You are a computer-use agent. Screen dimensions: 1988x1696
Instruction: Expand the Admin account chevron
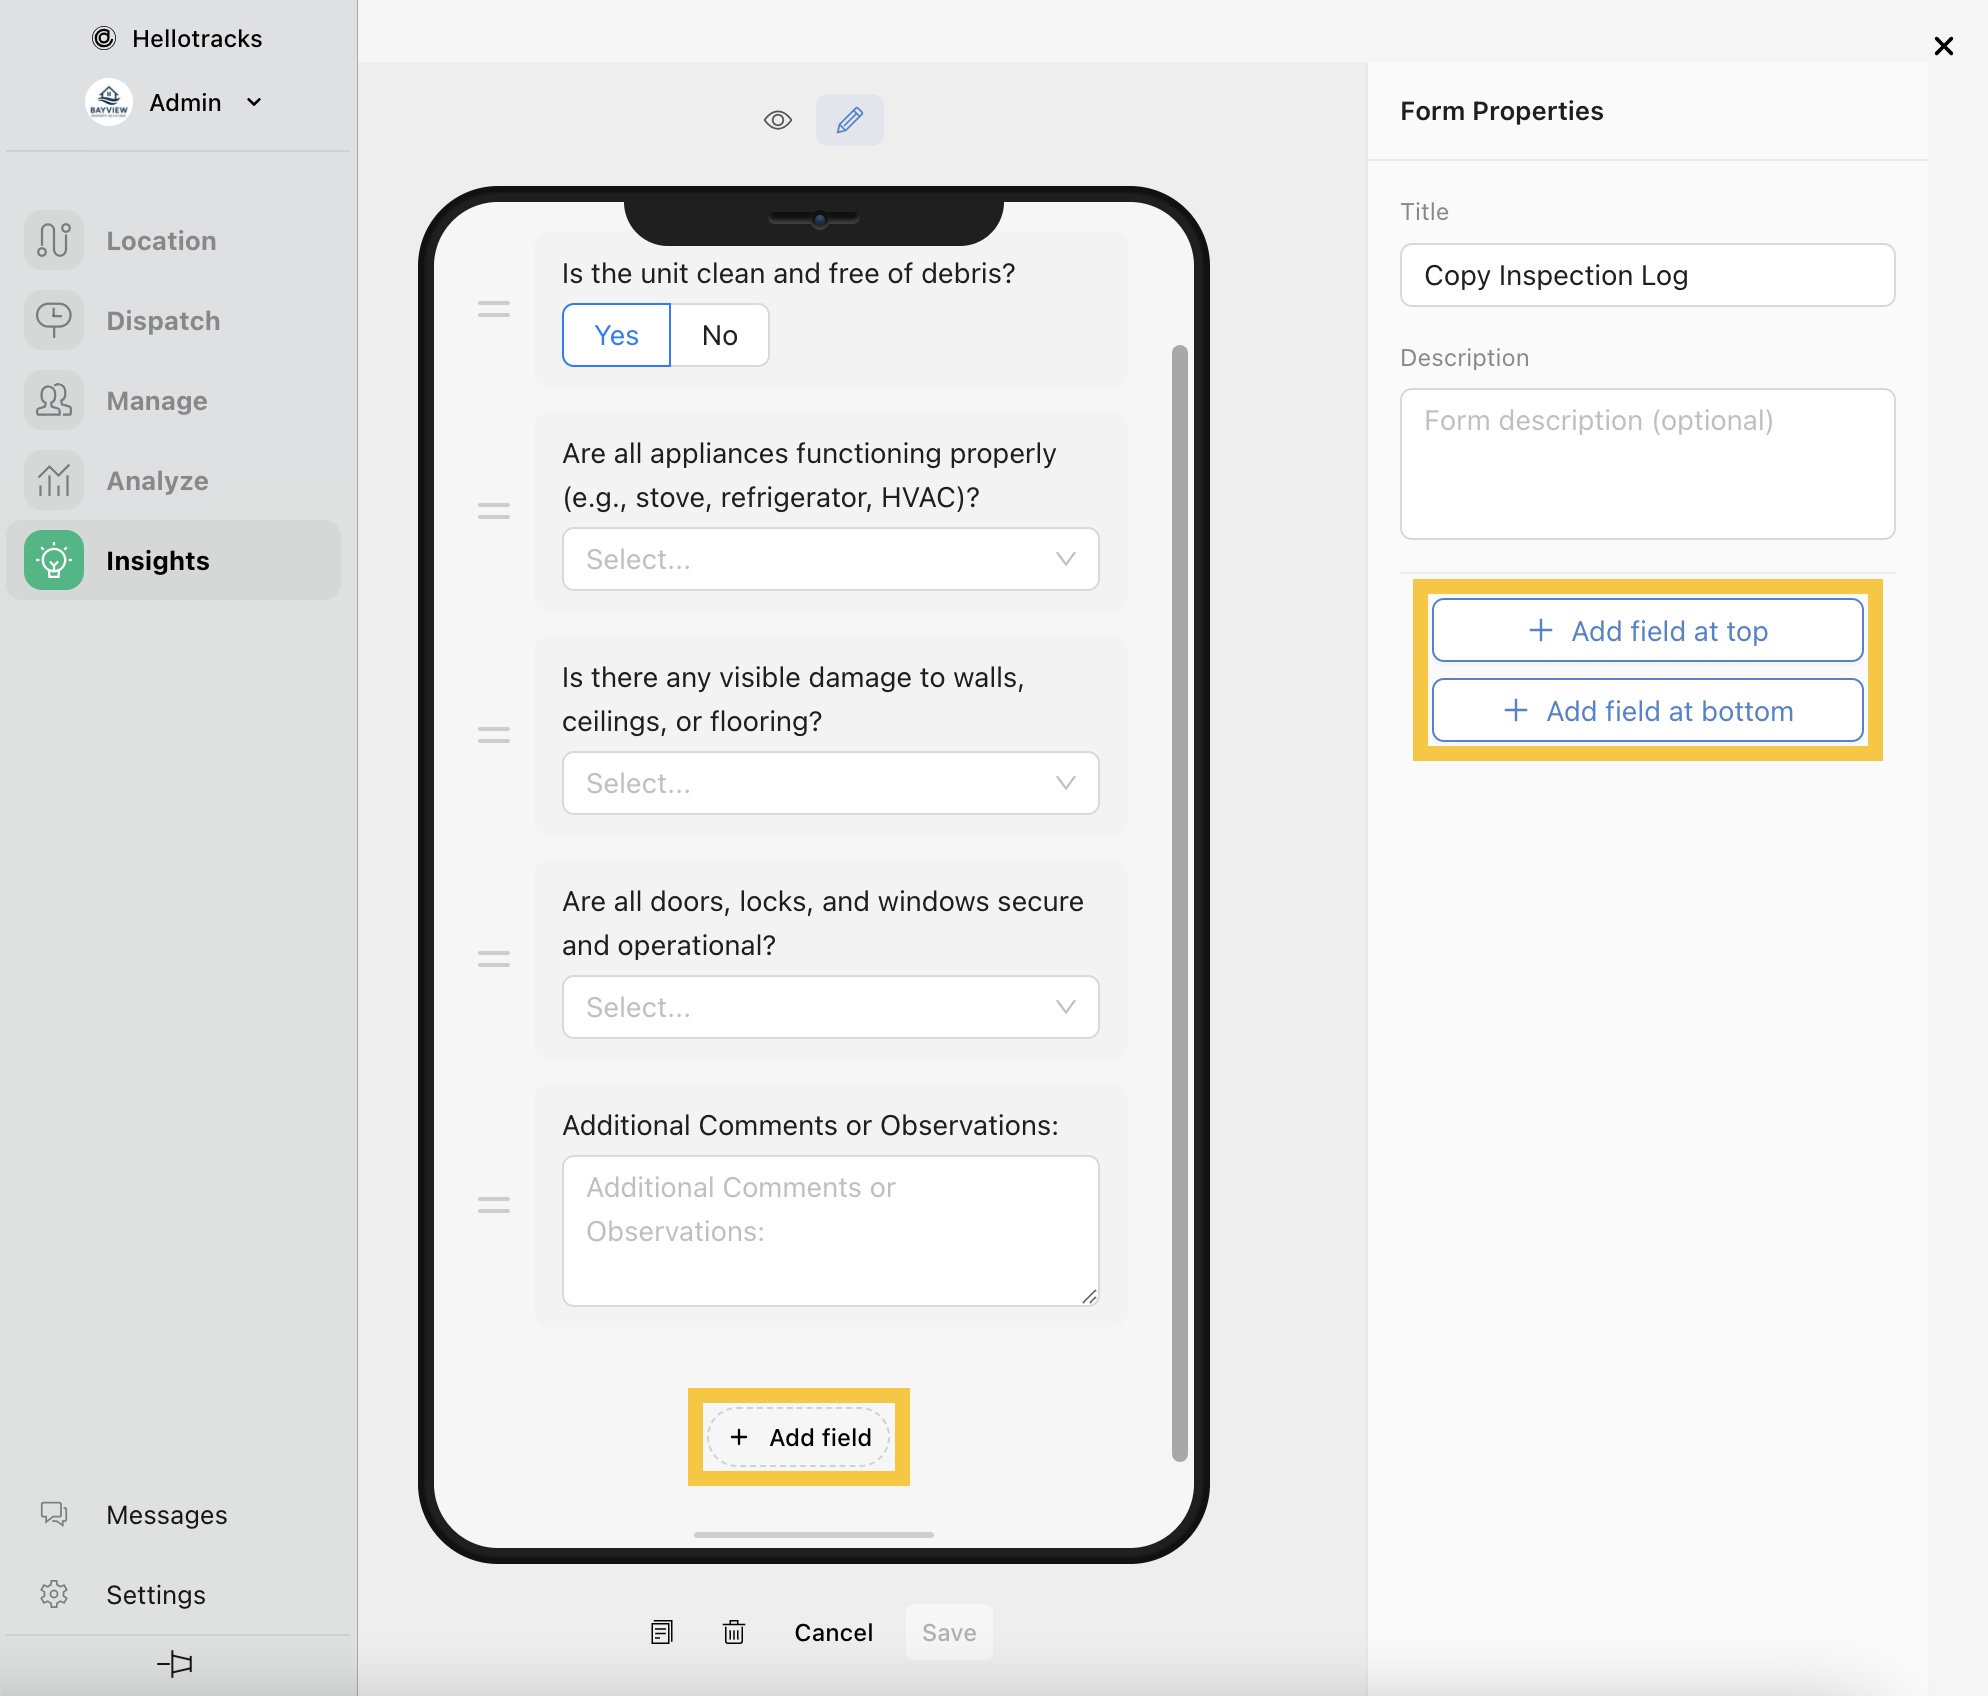[254, 102]
